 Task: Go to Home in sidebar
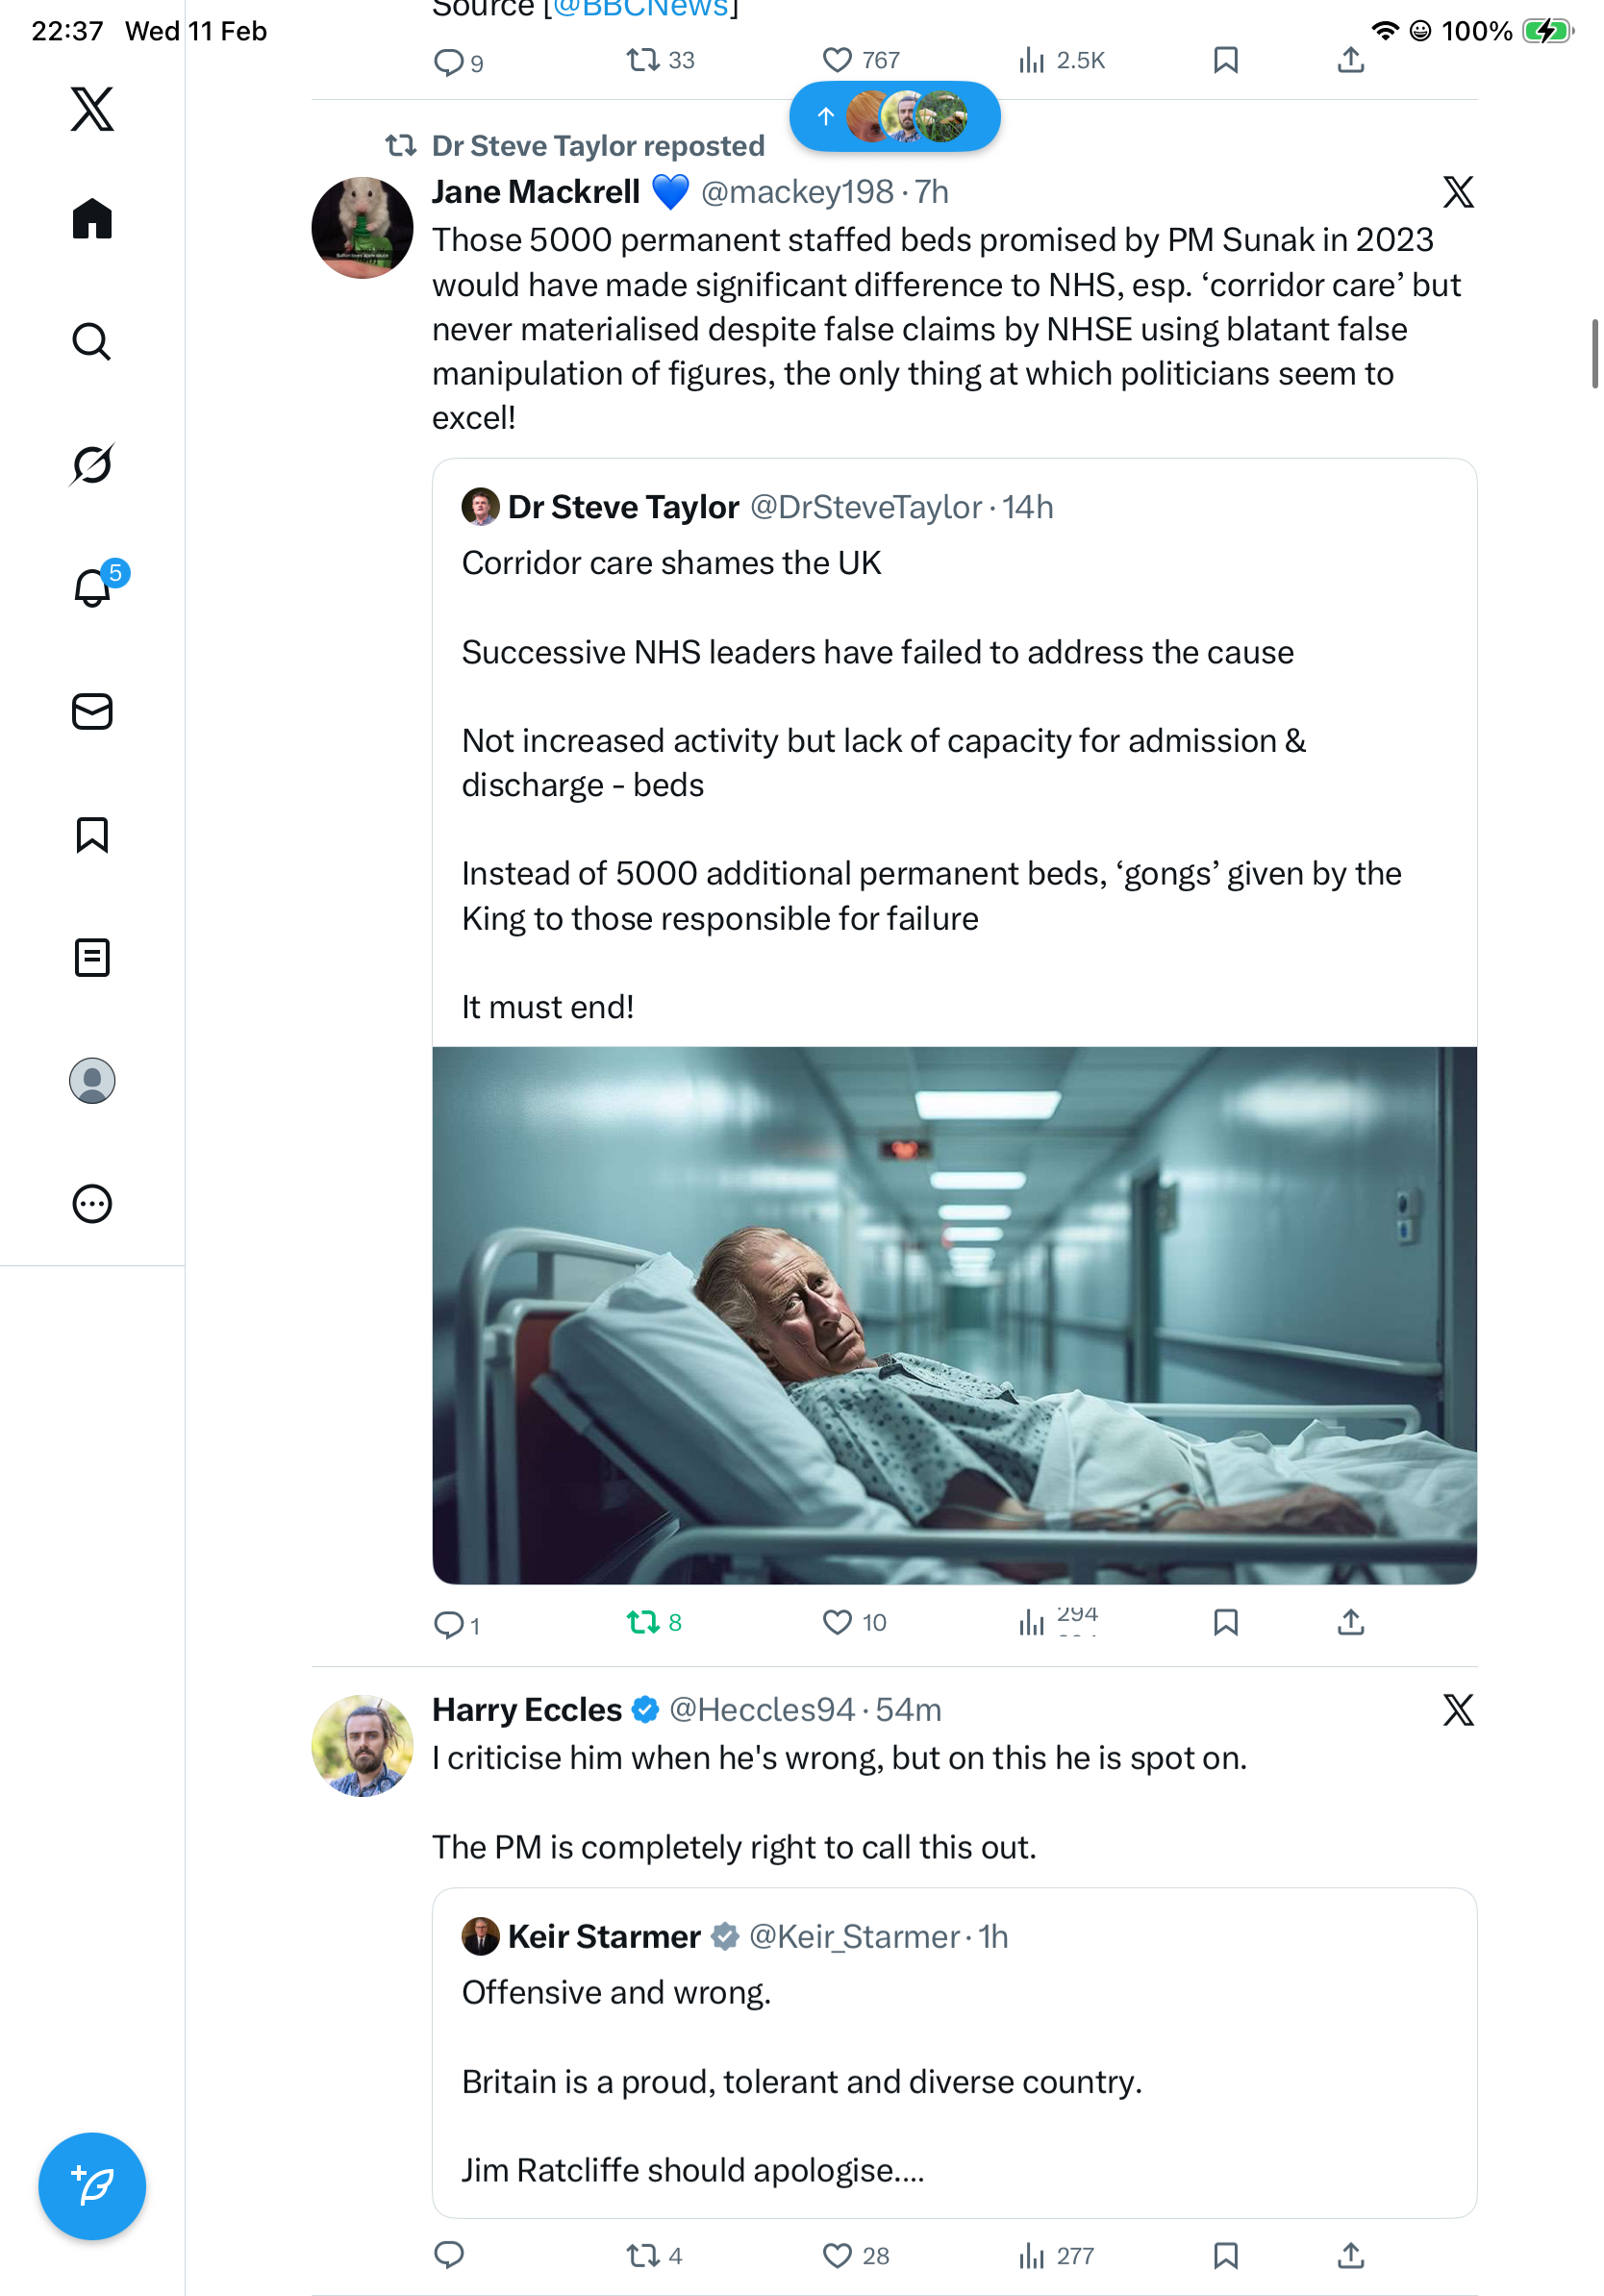(92, 219)
